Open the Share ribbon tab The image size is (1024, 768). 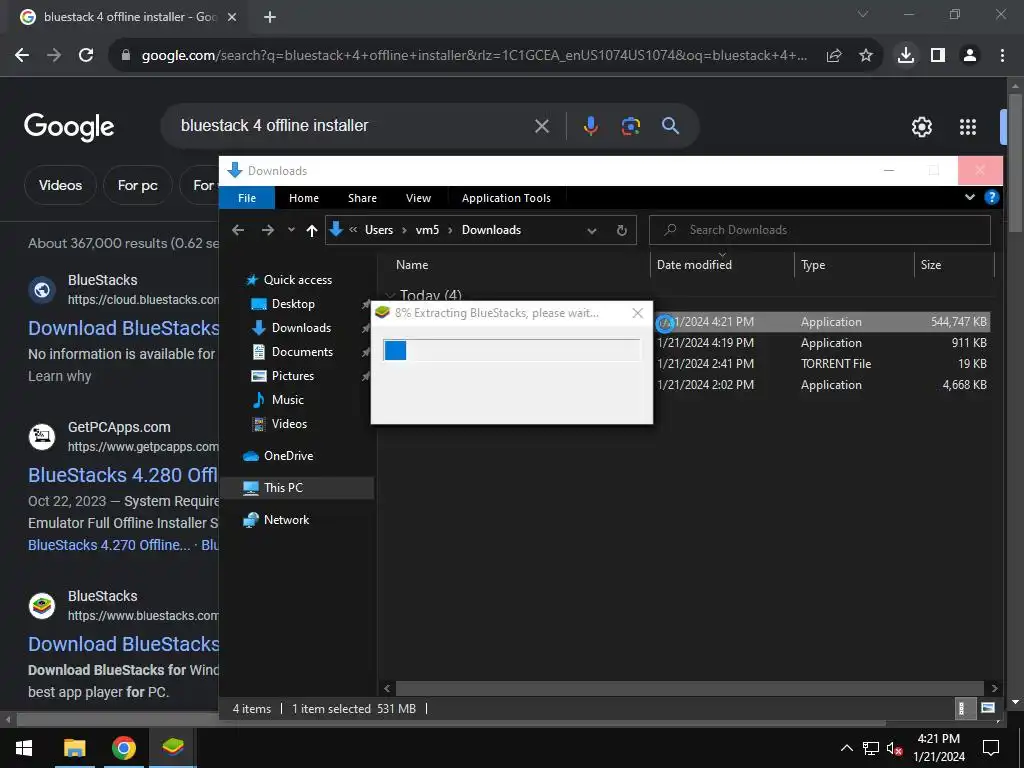point(362,198)
